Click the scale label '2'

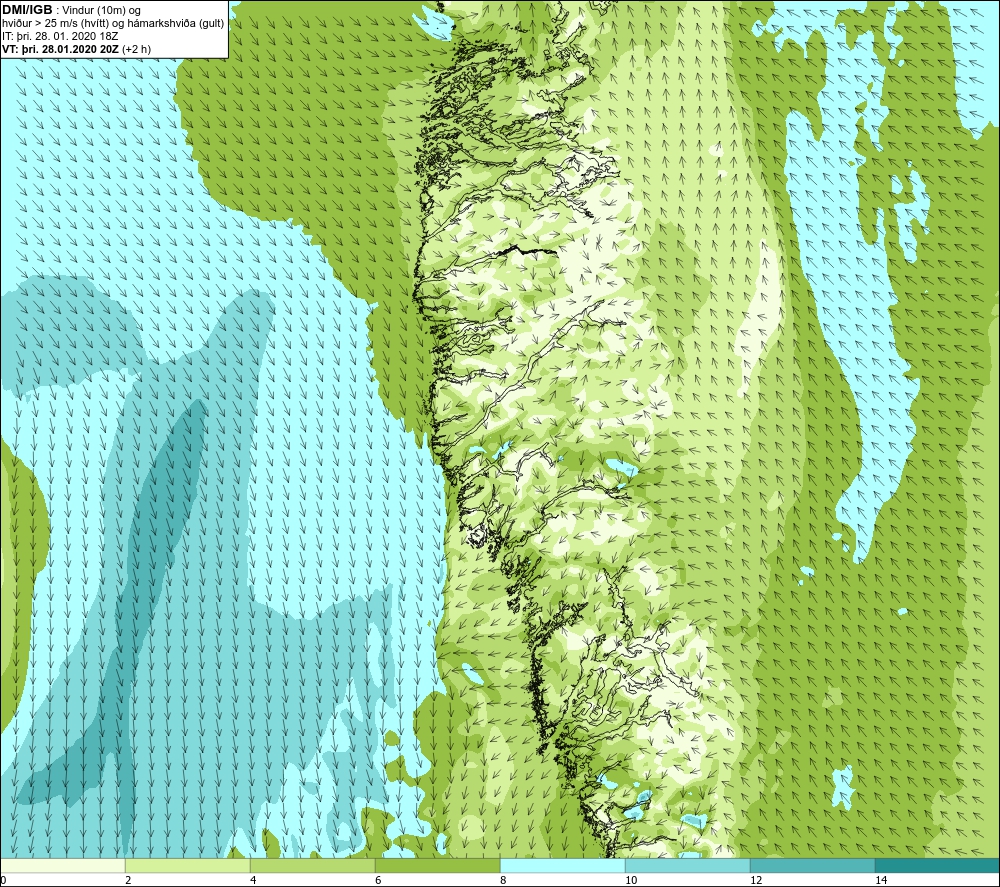128,880
